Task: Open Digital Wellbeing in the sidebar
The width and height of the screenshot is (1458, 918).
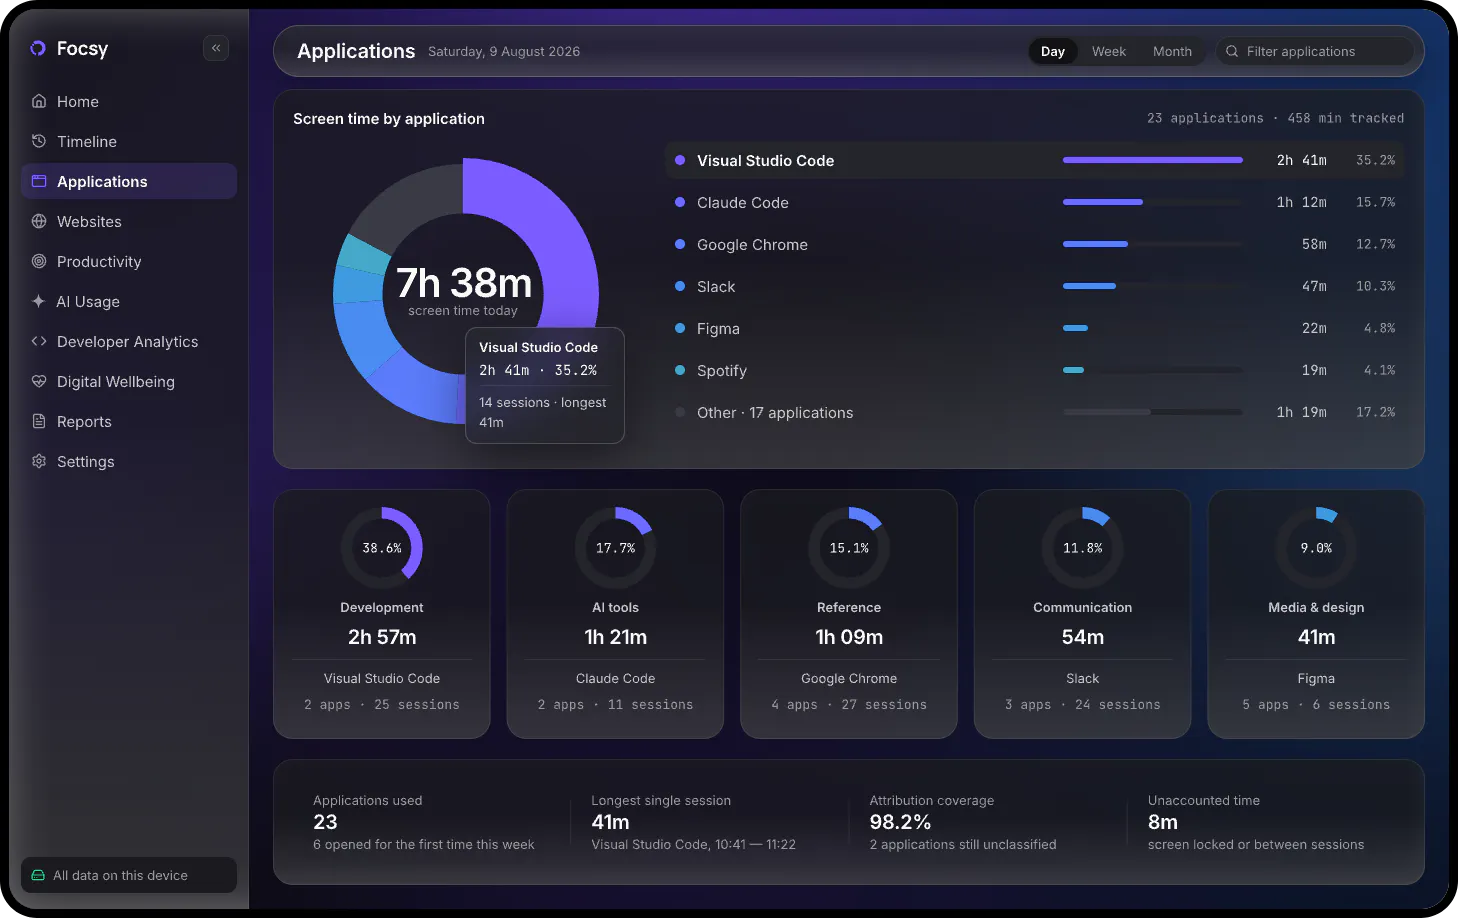Action: click(129, 381)
